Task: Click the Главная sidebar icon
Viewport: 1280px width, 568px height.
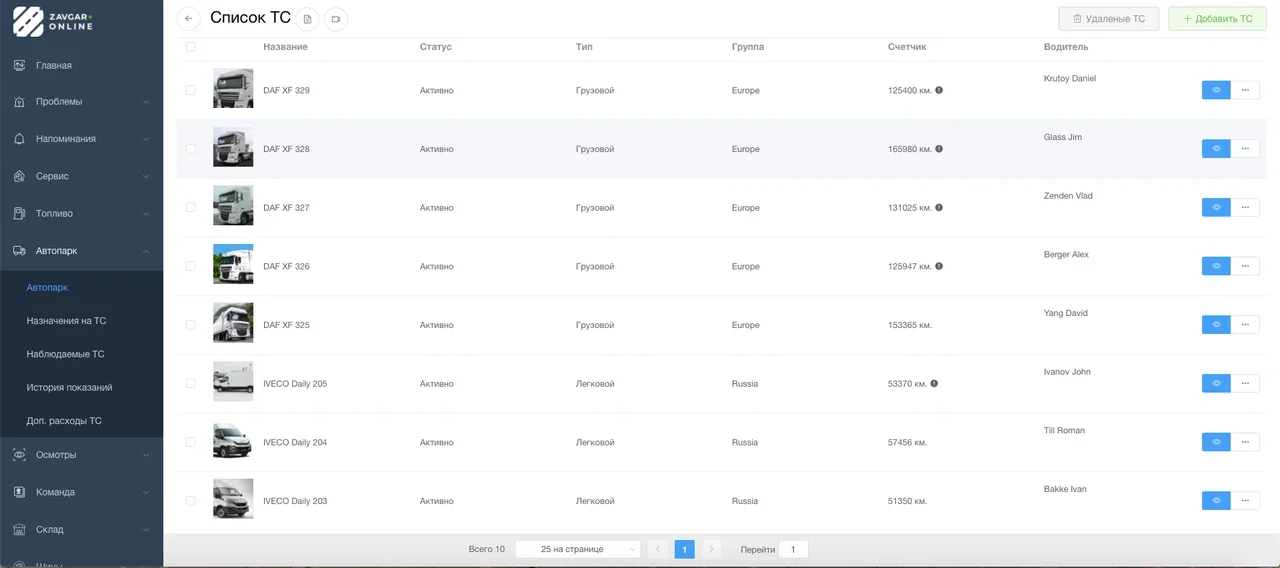Action: [x=18, y=65]
